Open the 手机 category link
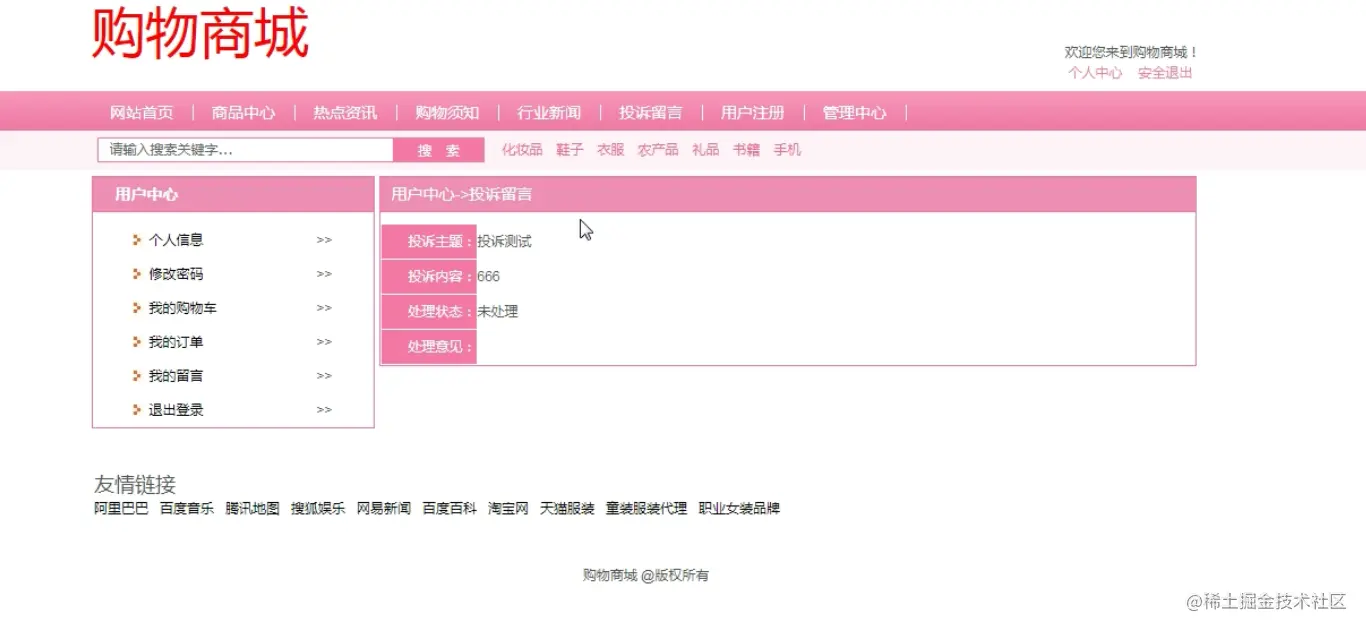This screenshot has width=1366, height=631. click(x=788, y=150)
